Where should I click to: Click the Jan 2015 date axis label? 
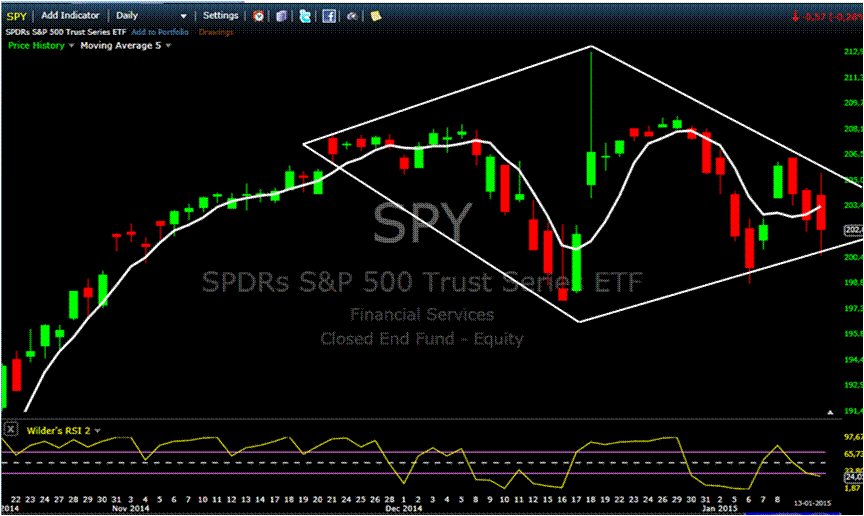720,508
